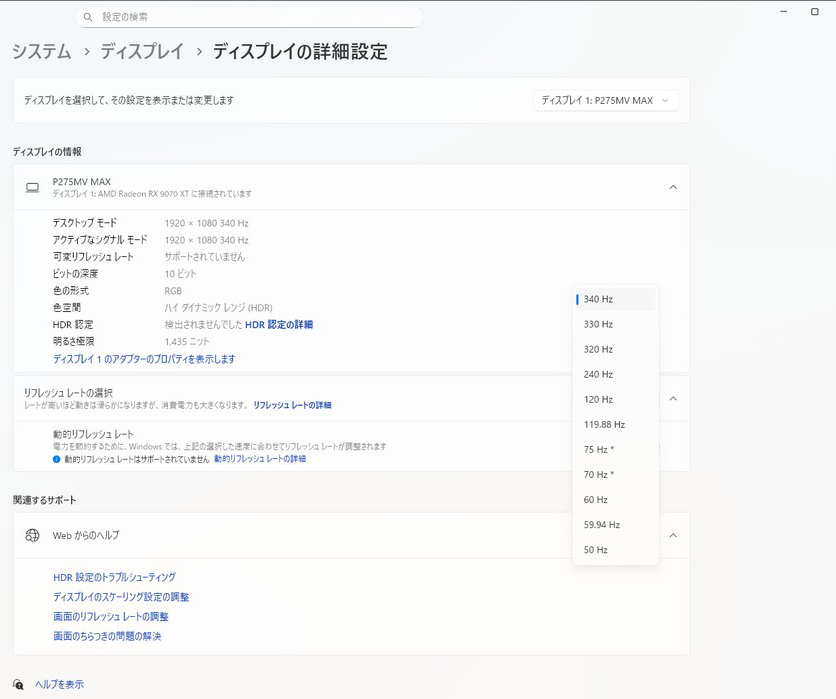
Task: Collapse the P275MV MAX display info section
Action: point(672,187)
